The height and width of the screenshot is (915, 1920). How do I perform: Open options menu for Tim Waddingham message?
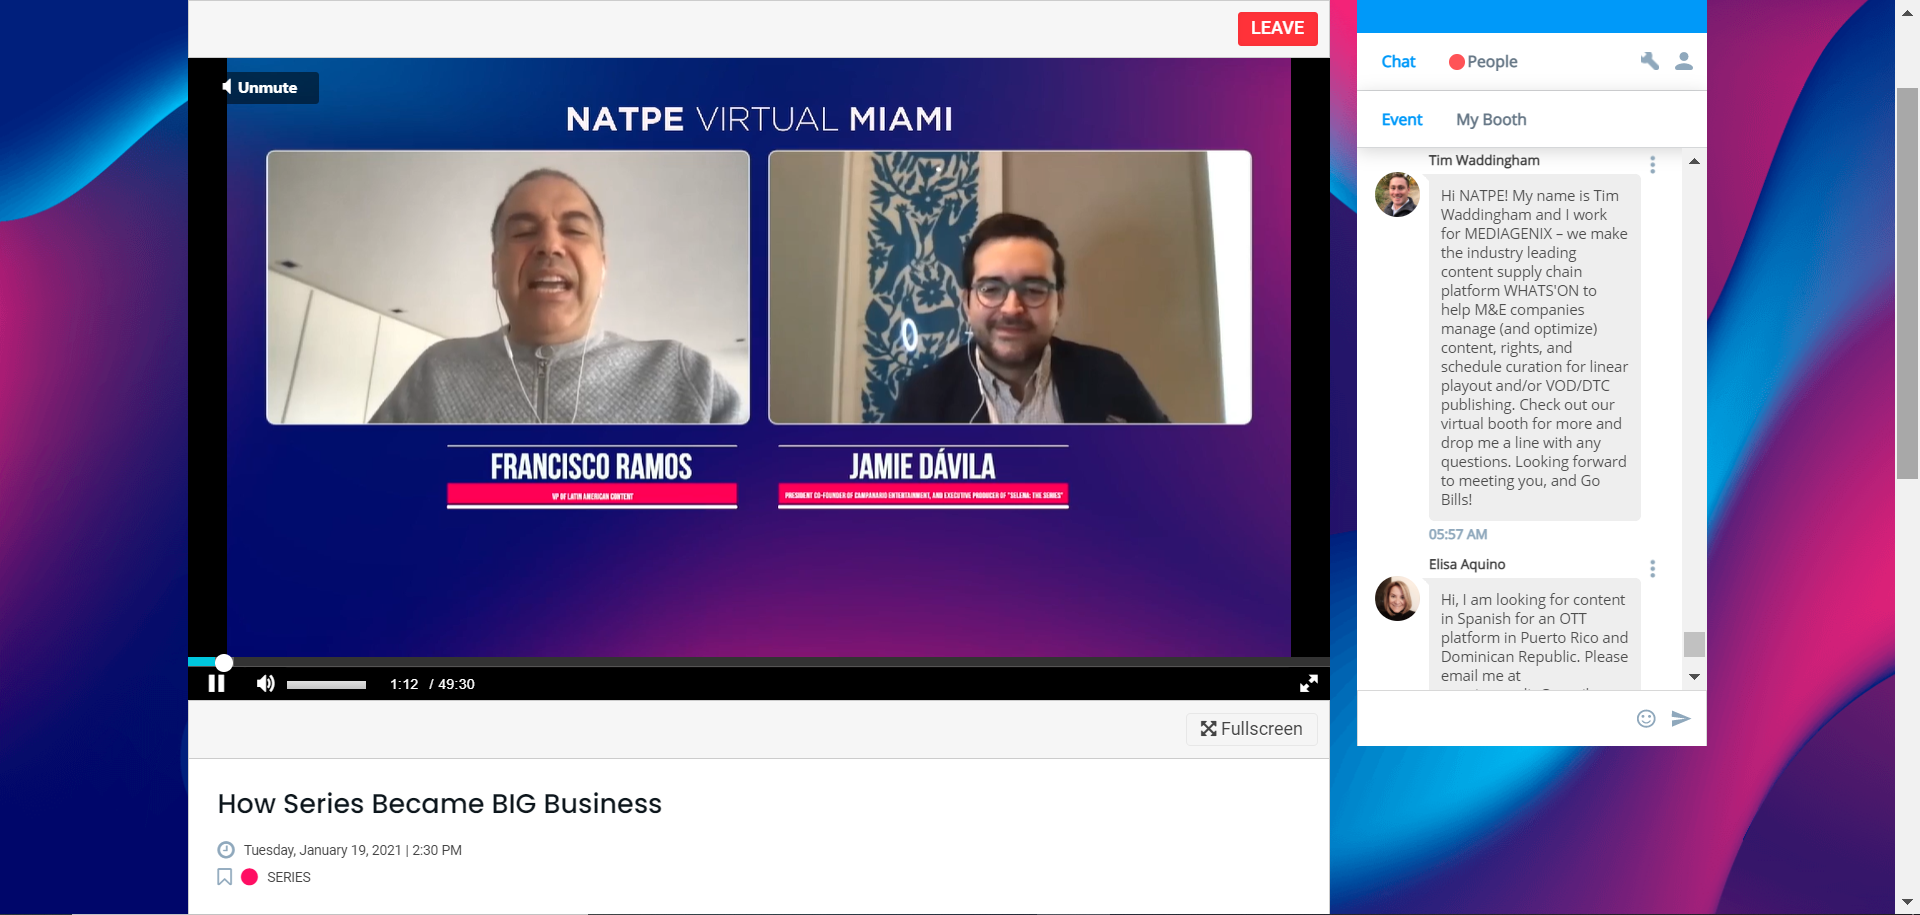click(1653, 165)
